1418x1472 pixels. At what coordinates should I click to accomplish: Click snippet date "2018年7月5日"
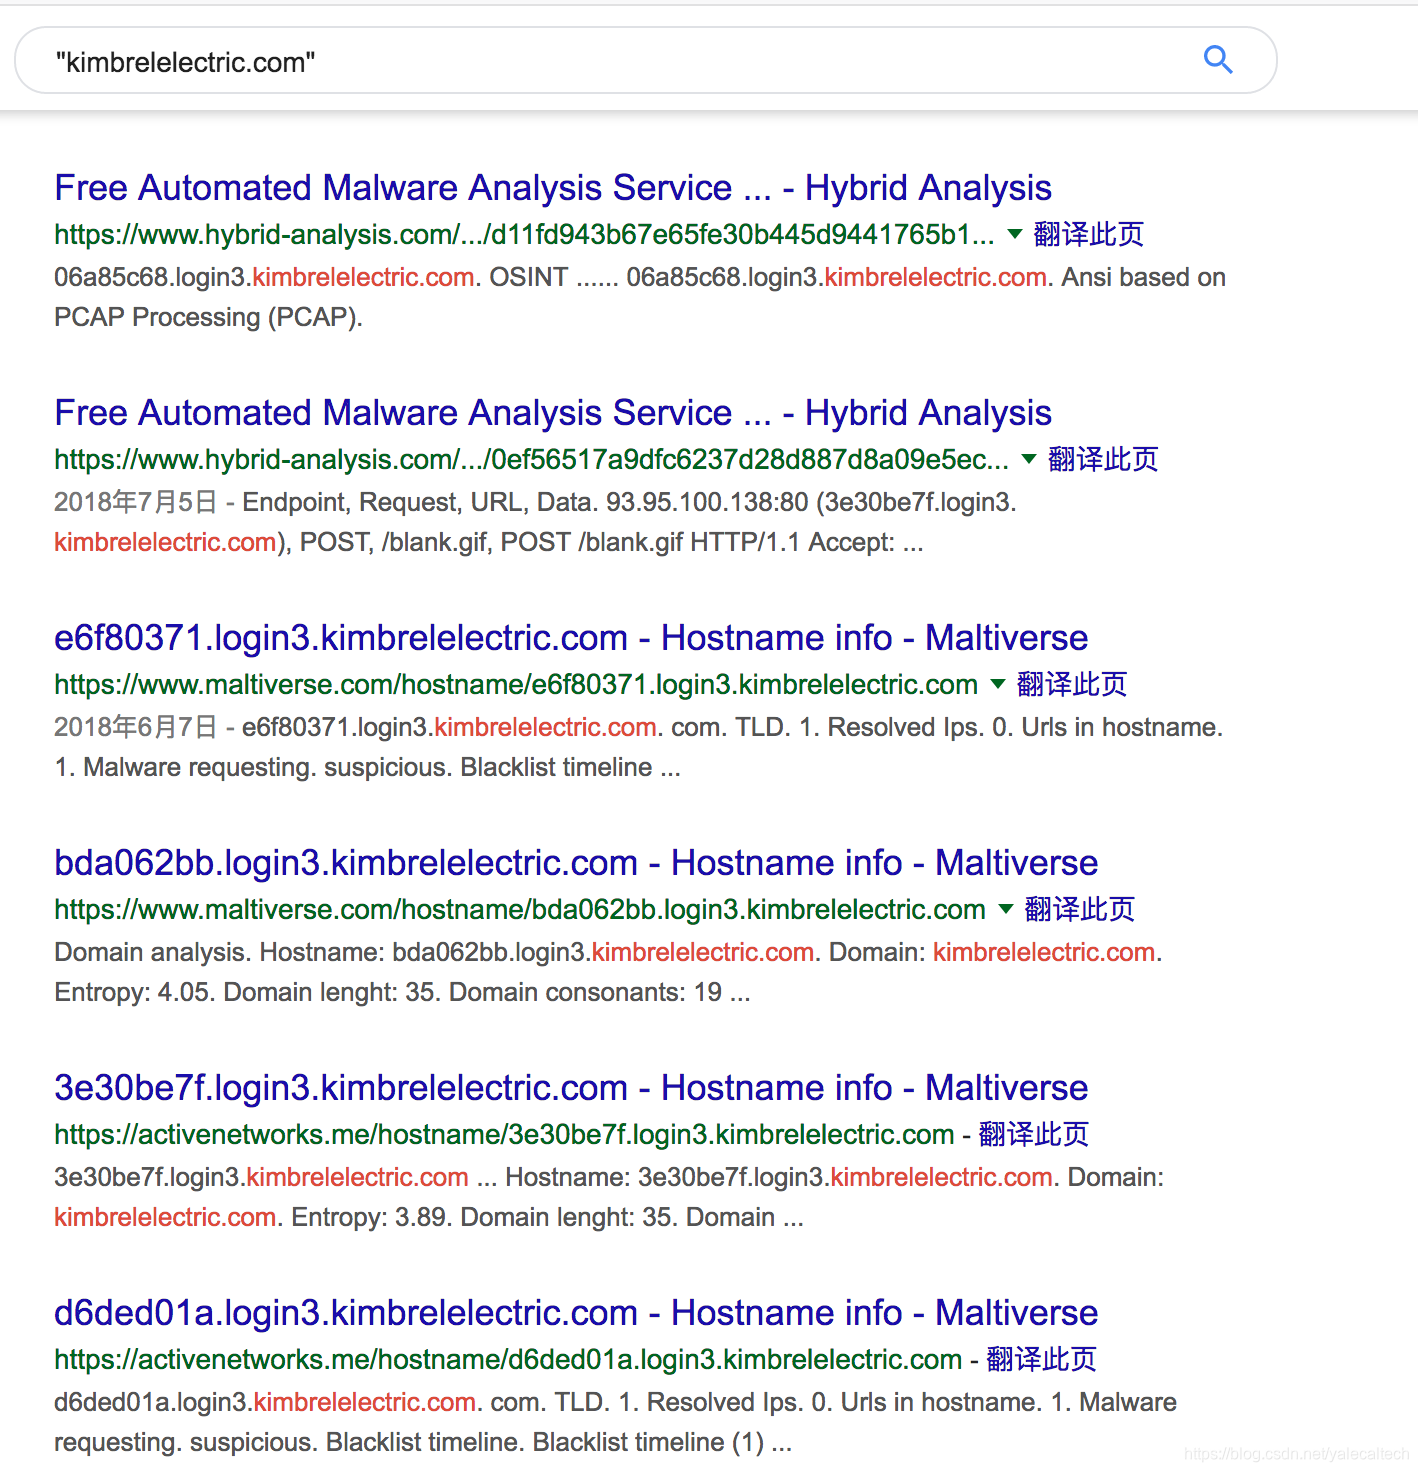pyautogui.click(x=136, y=502)
